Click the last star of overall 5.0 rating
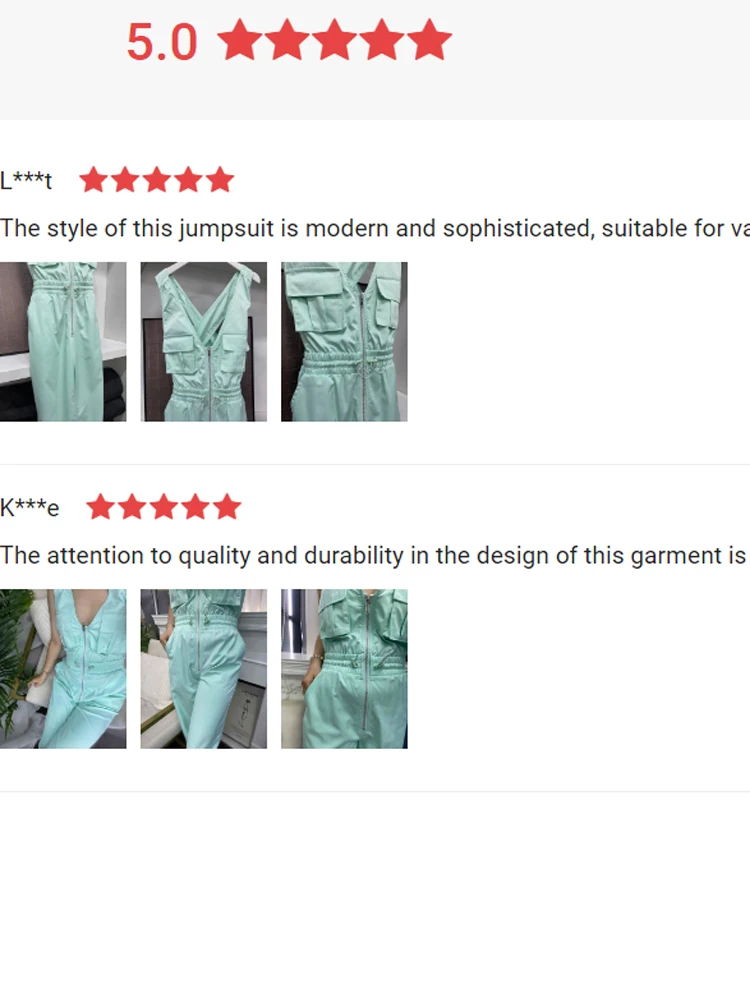The width and height of the screenshot is (750, 1000). tap(429, 40)
